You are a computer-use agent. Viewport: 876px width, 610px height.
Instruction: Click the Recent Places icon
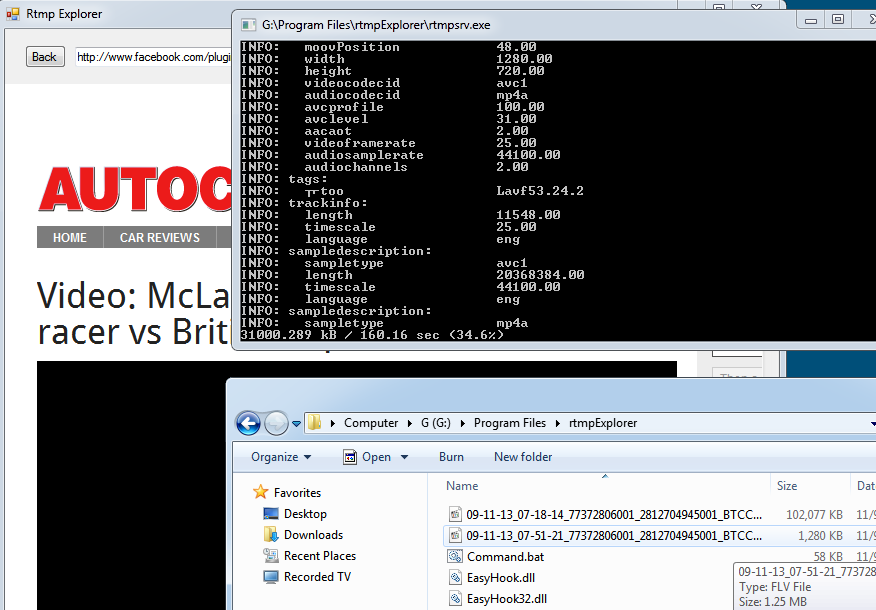[271, 555]
